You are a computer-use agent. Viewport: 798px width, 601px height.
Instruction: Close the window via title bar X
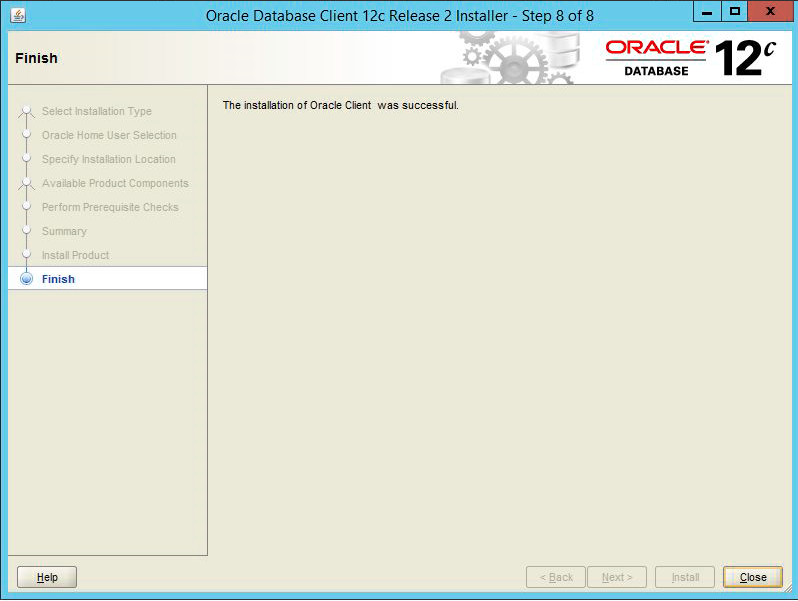tap(771, 12)
